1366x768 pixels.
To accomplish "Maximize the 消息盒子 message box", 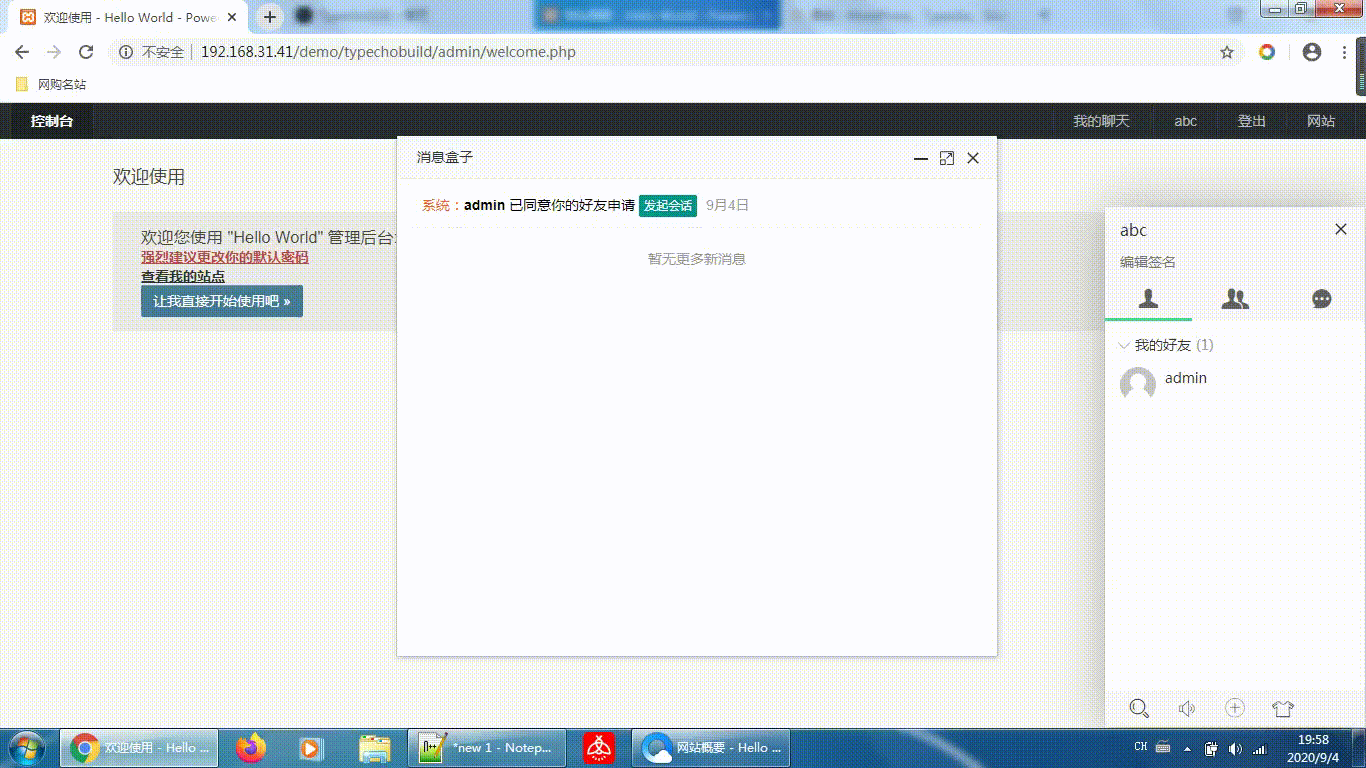I will 947,158.
